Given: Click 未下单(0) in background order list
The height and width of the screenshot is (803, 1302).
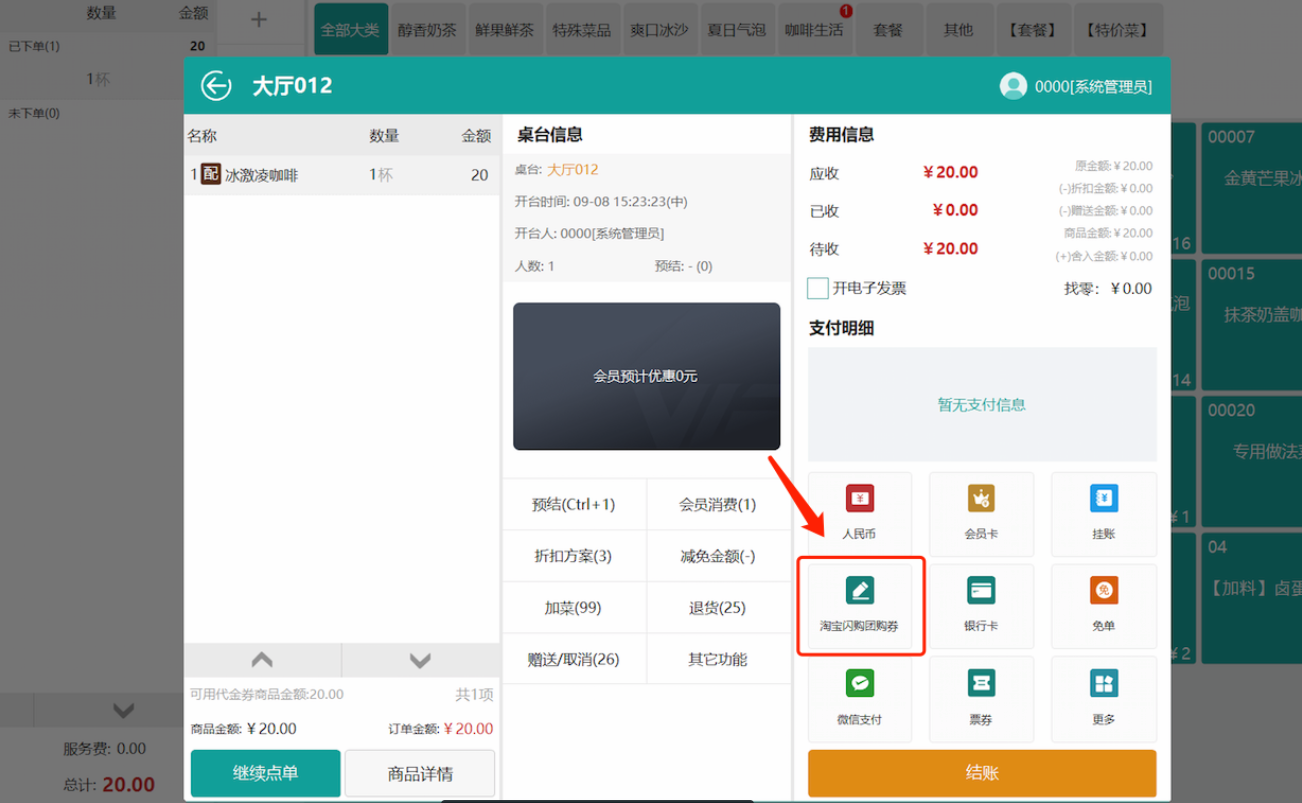Looking at the screenshot, I should (34, 113).
